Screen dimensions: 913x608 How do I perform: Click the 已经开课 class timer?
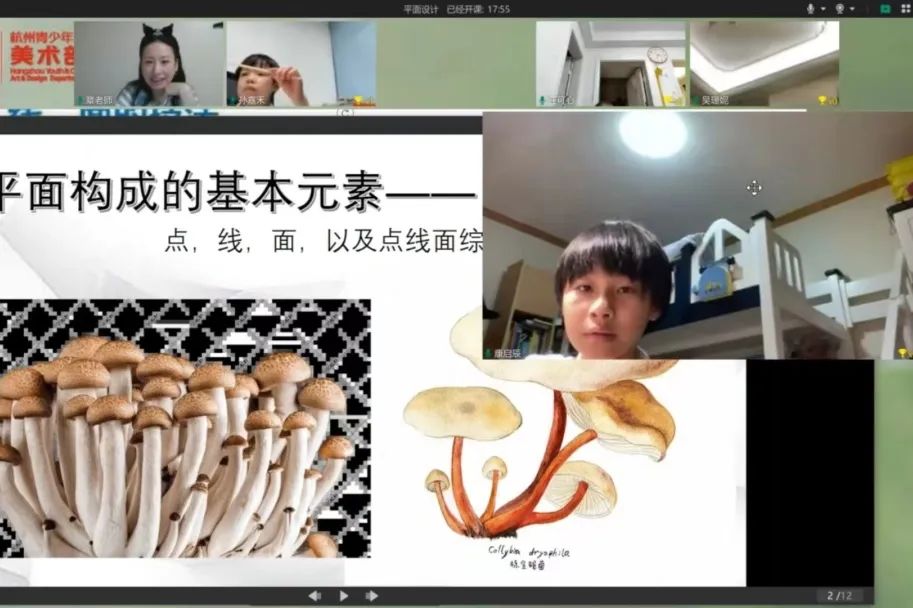click(478, 9)
